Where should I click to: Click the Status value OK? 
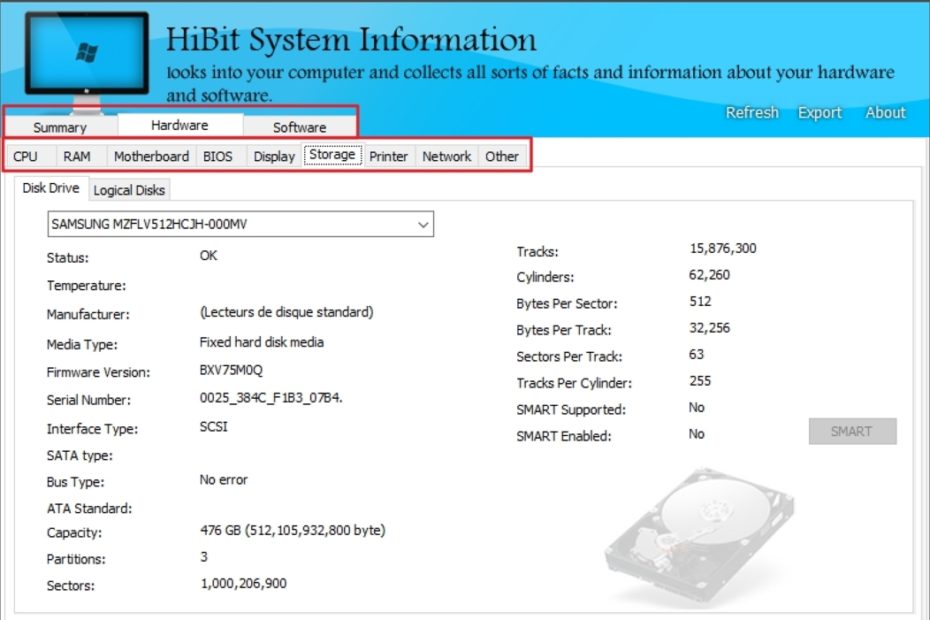point(208,256)
